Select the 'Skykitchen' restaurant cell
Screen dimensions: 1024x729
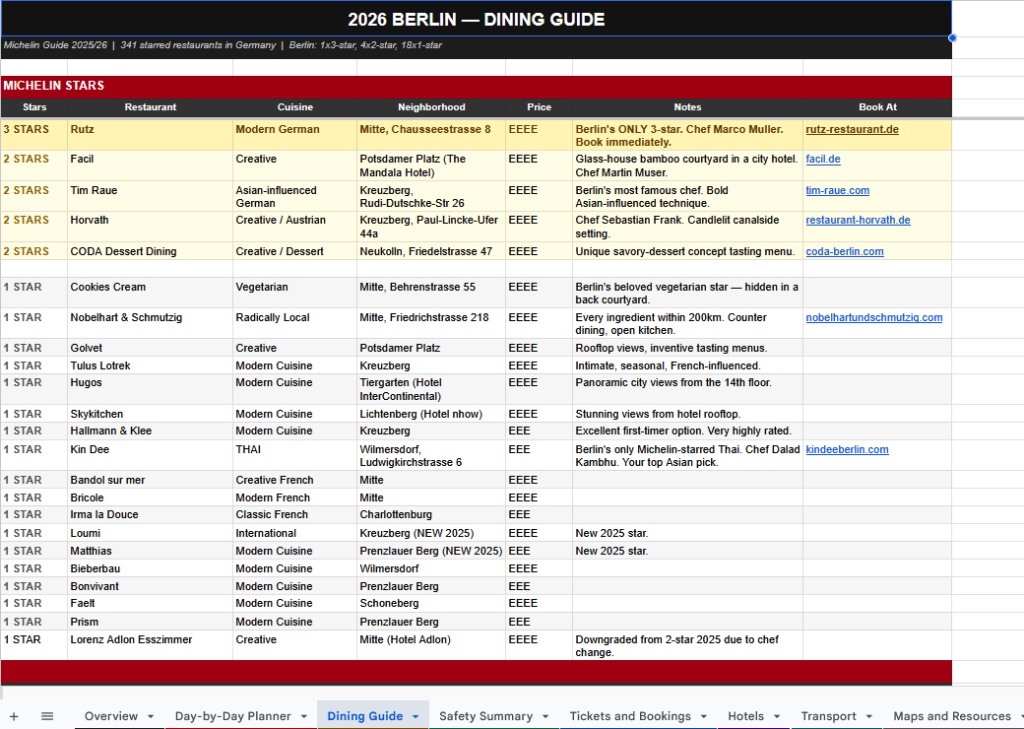point(150,414)
